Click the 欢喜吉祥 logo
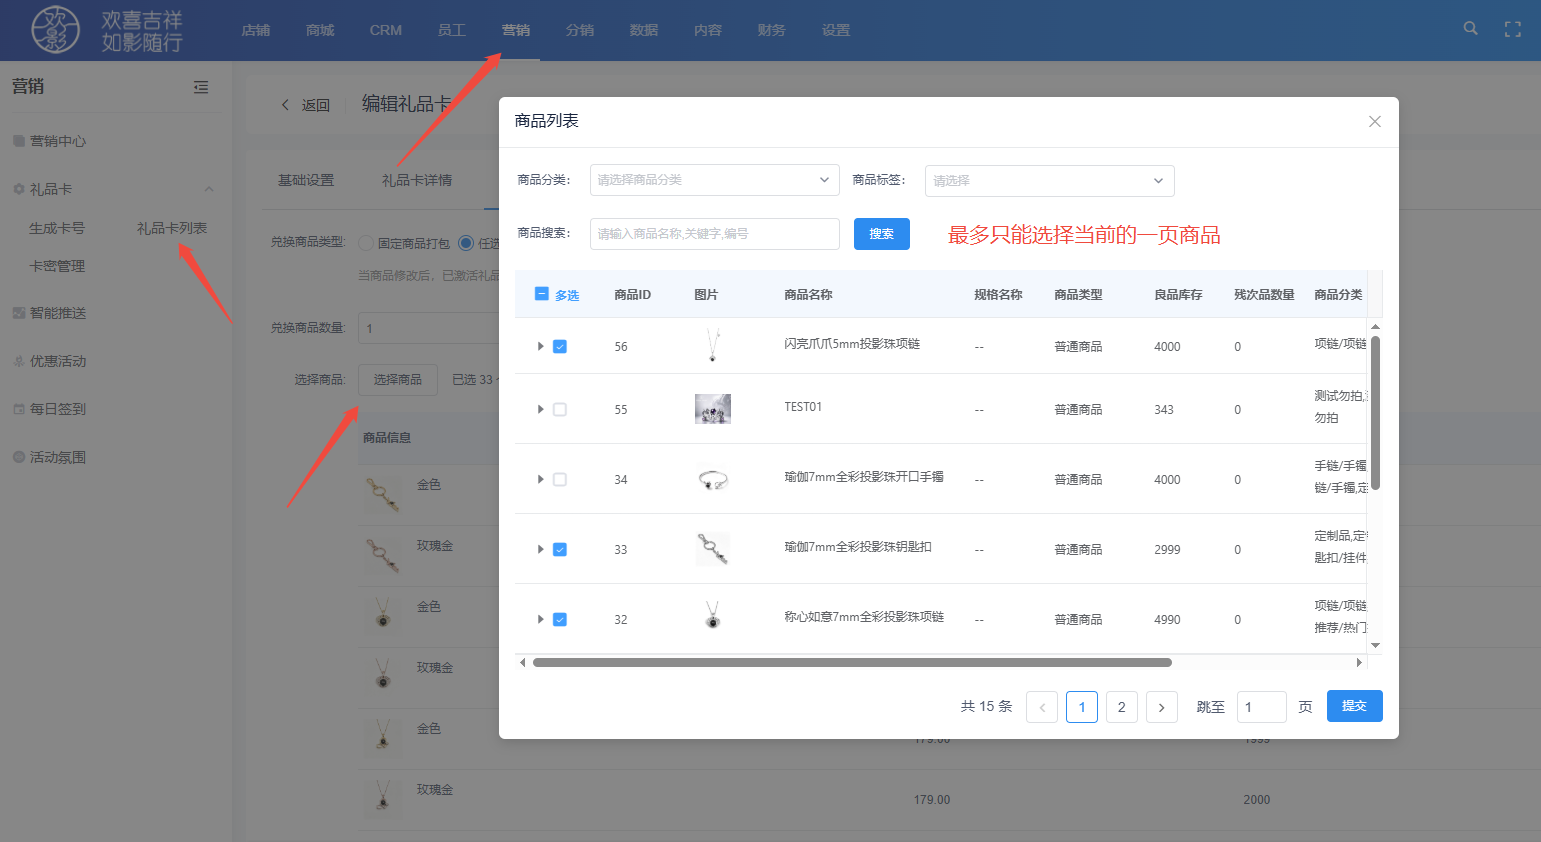This screenshot has width=1541, height=842. coord(107,30)
